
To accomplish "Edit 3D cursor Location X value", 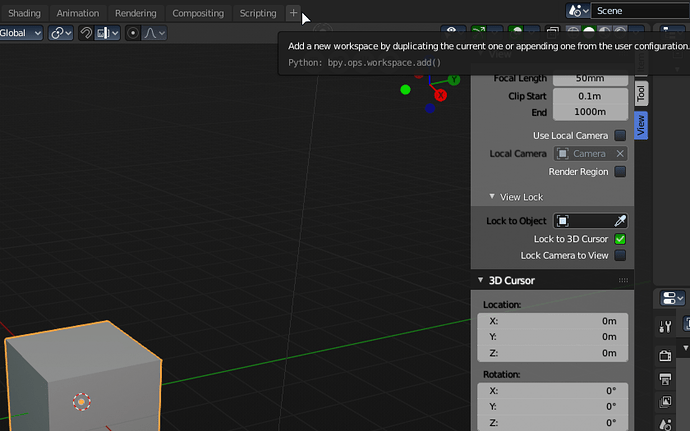I will [x=553, y=321].
